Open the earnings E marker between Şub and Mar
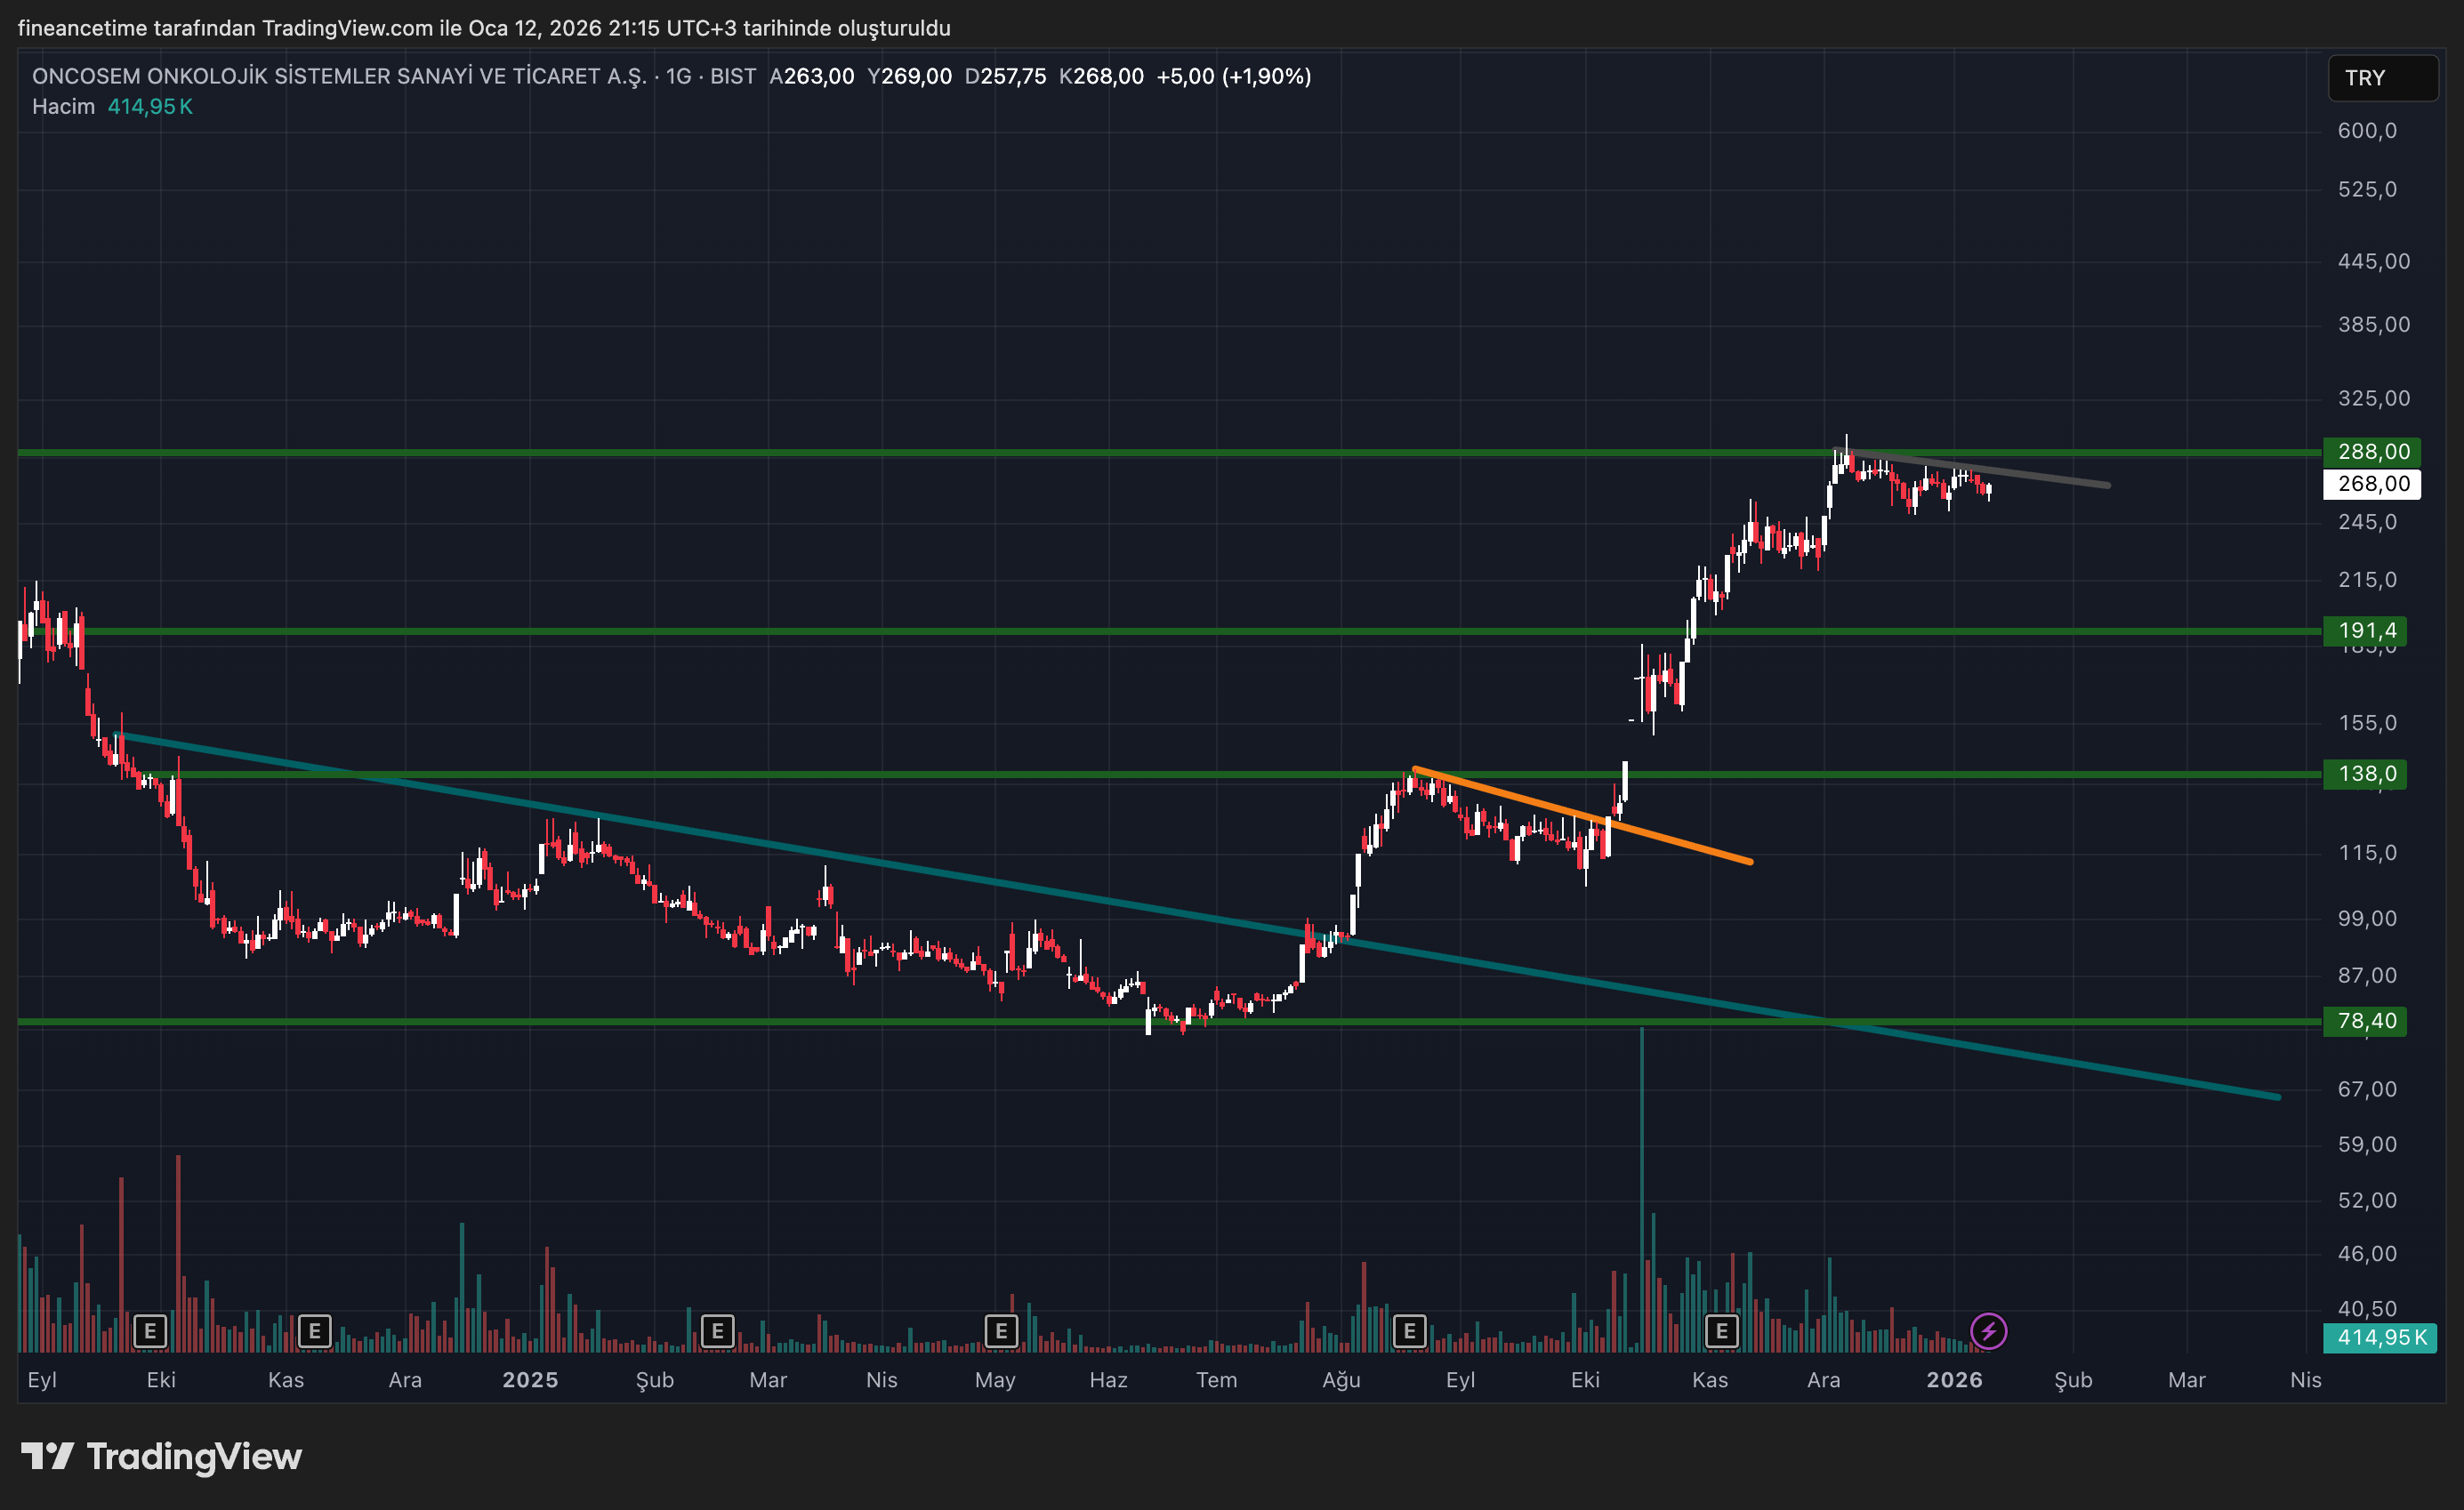The width and height of the screenshot is (2464, 1510). coord(717,1331)
